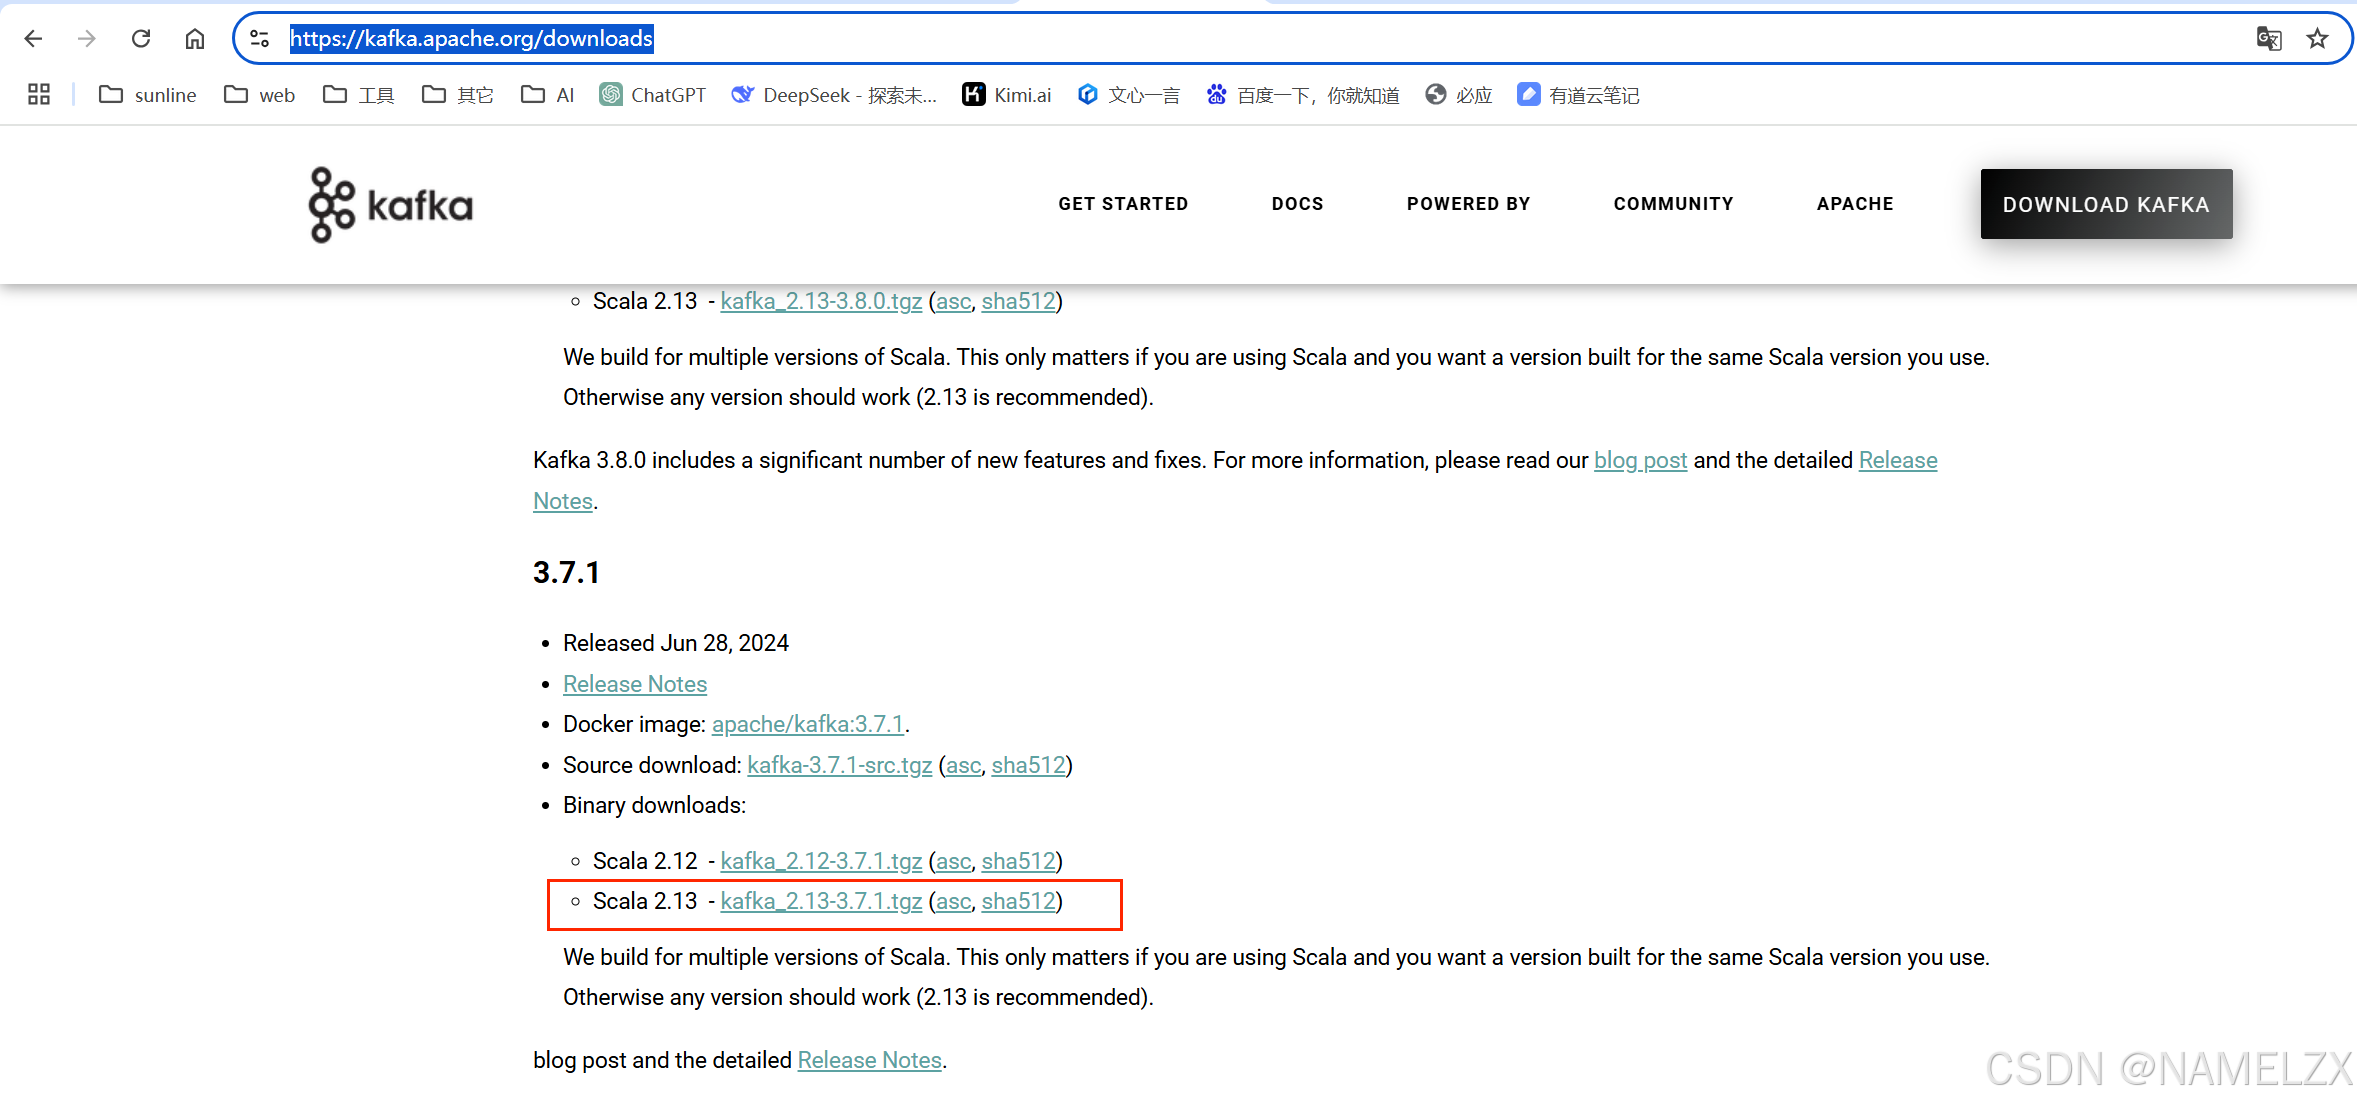Open site information icon in address bar
2357x1108 pixels.
tap(260, 39)
